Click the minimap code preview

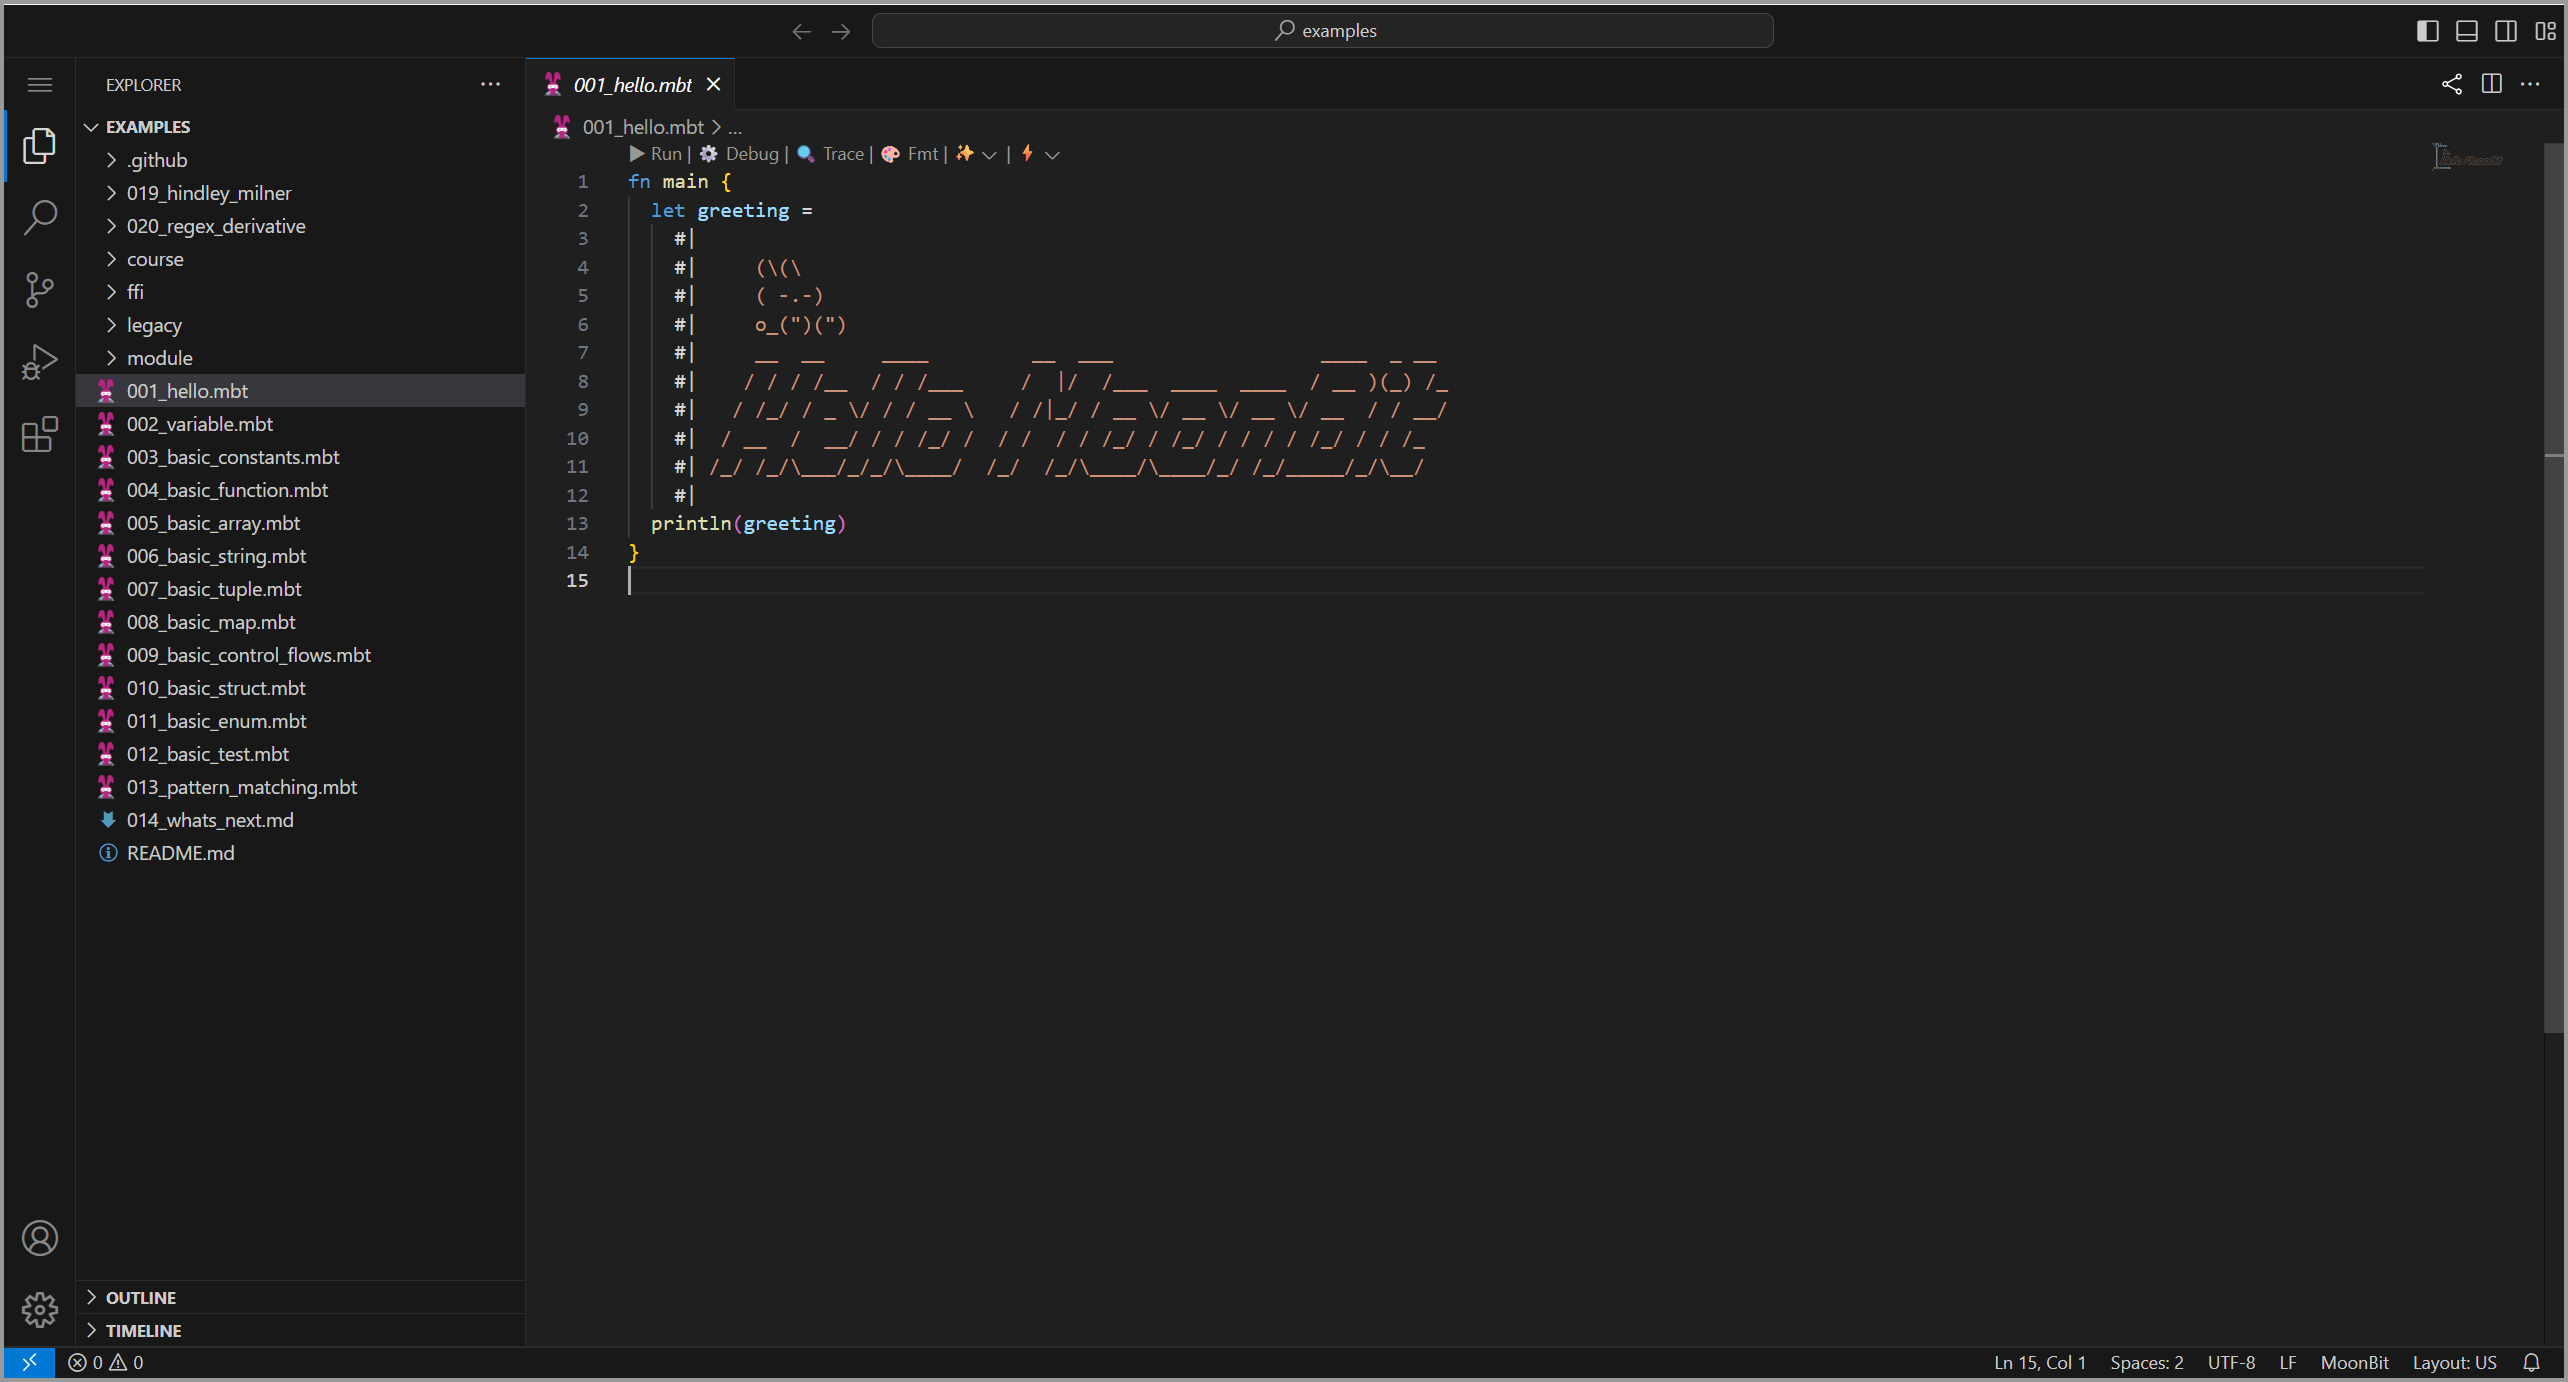click(2468, 158)
